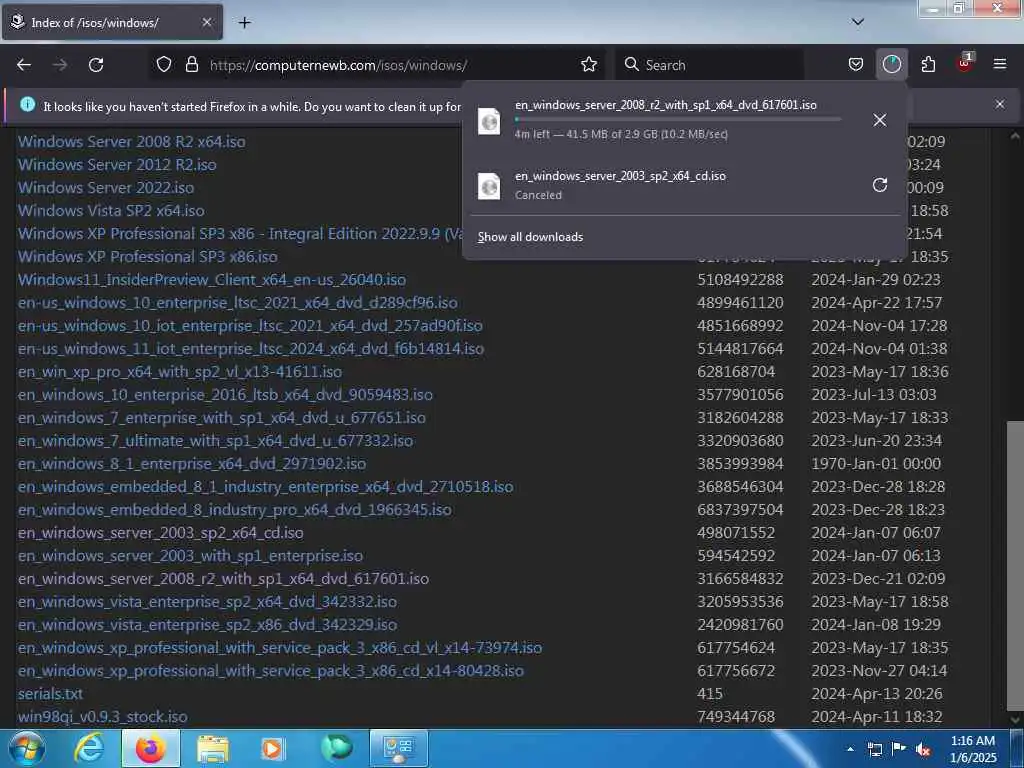
Task: Open Windows Server 2008 R2 x64.iso link
Action: point(132,142)
